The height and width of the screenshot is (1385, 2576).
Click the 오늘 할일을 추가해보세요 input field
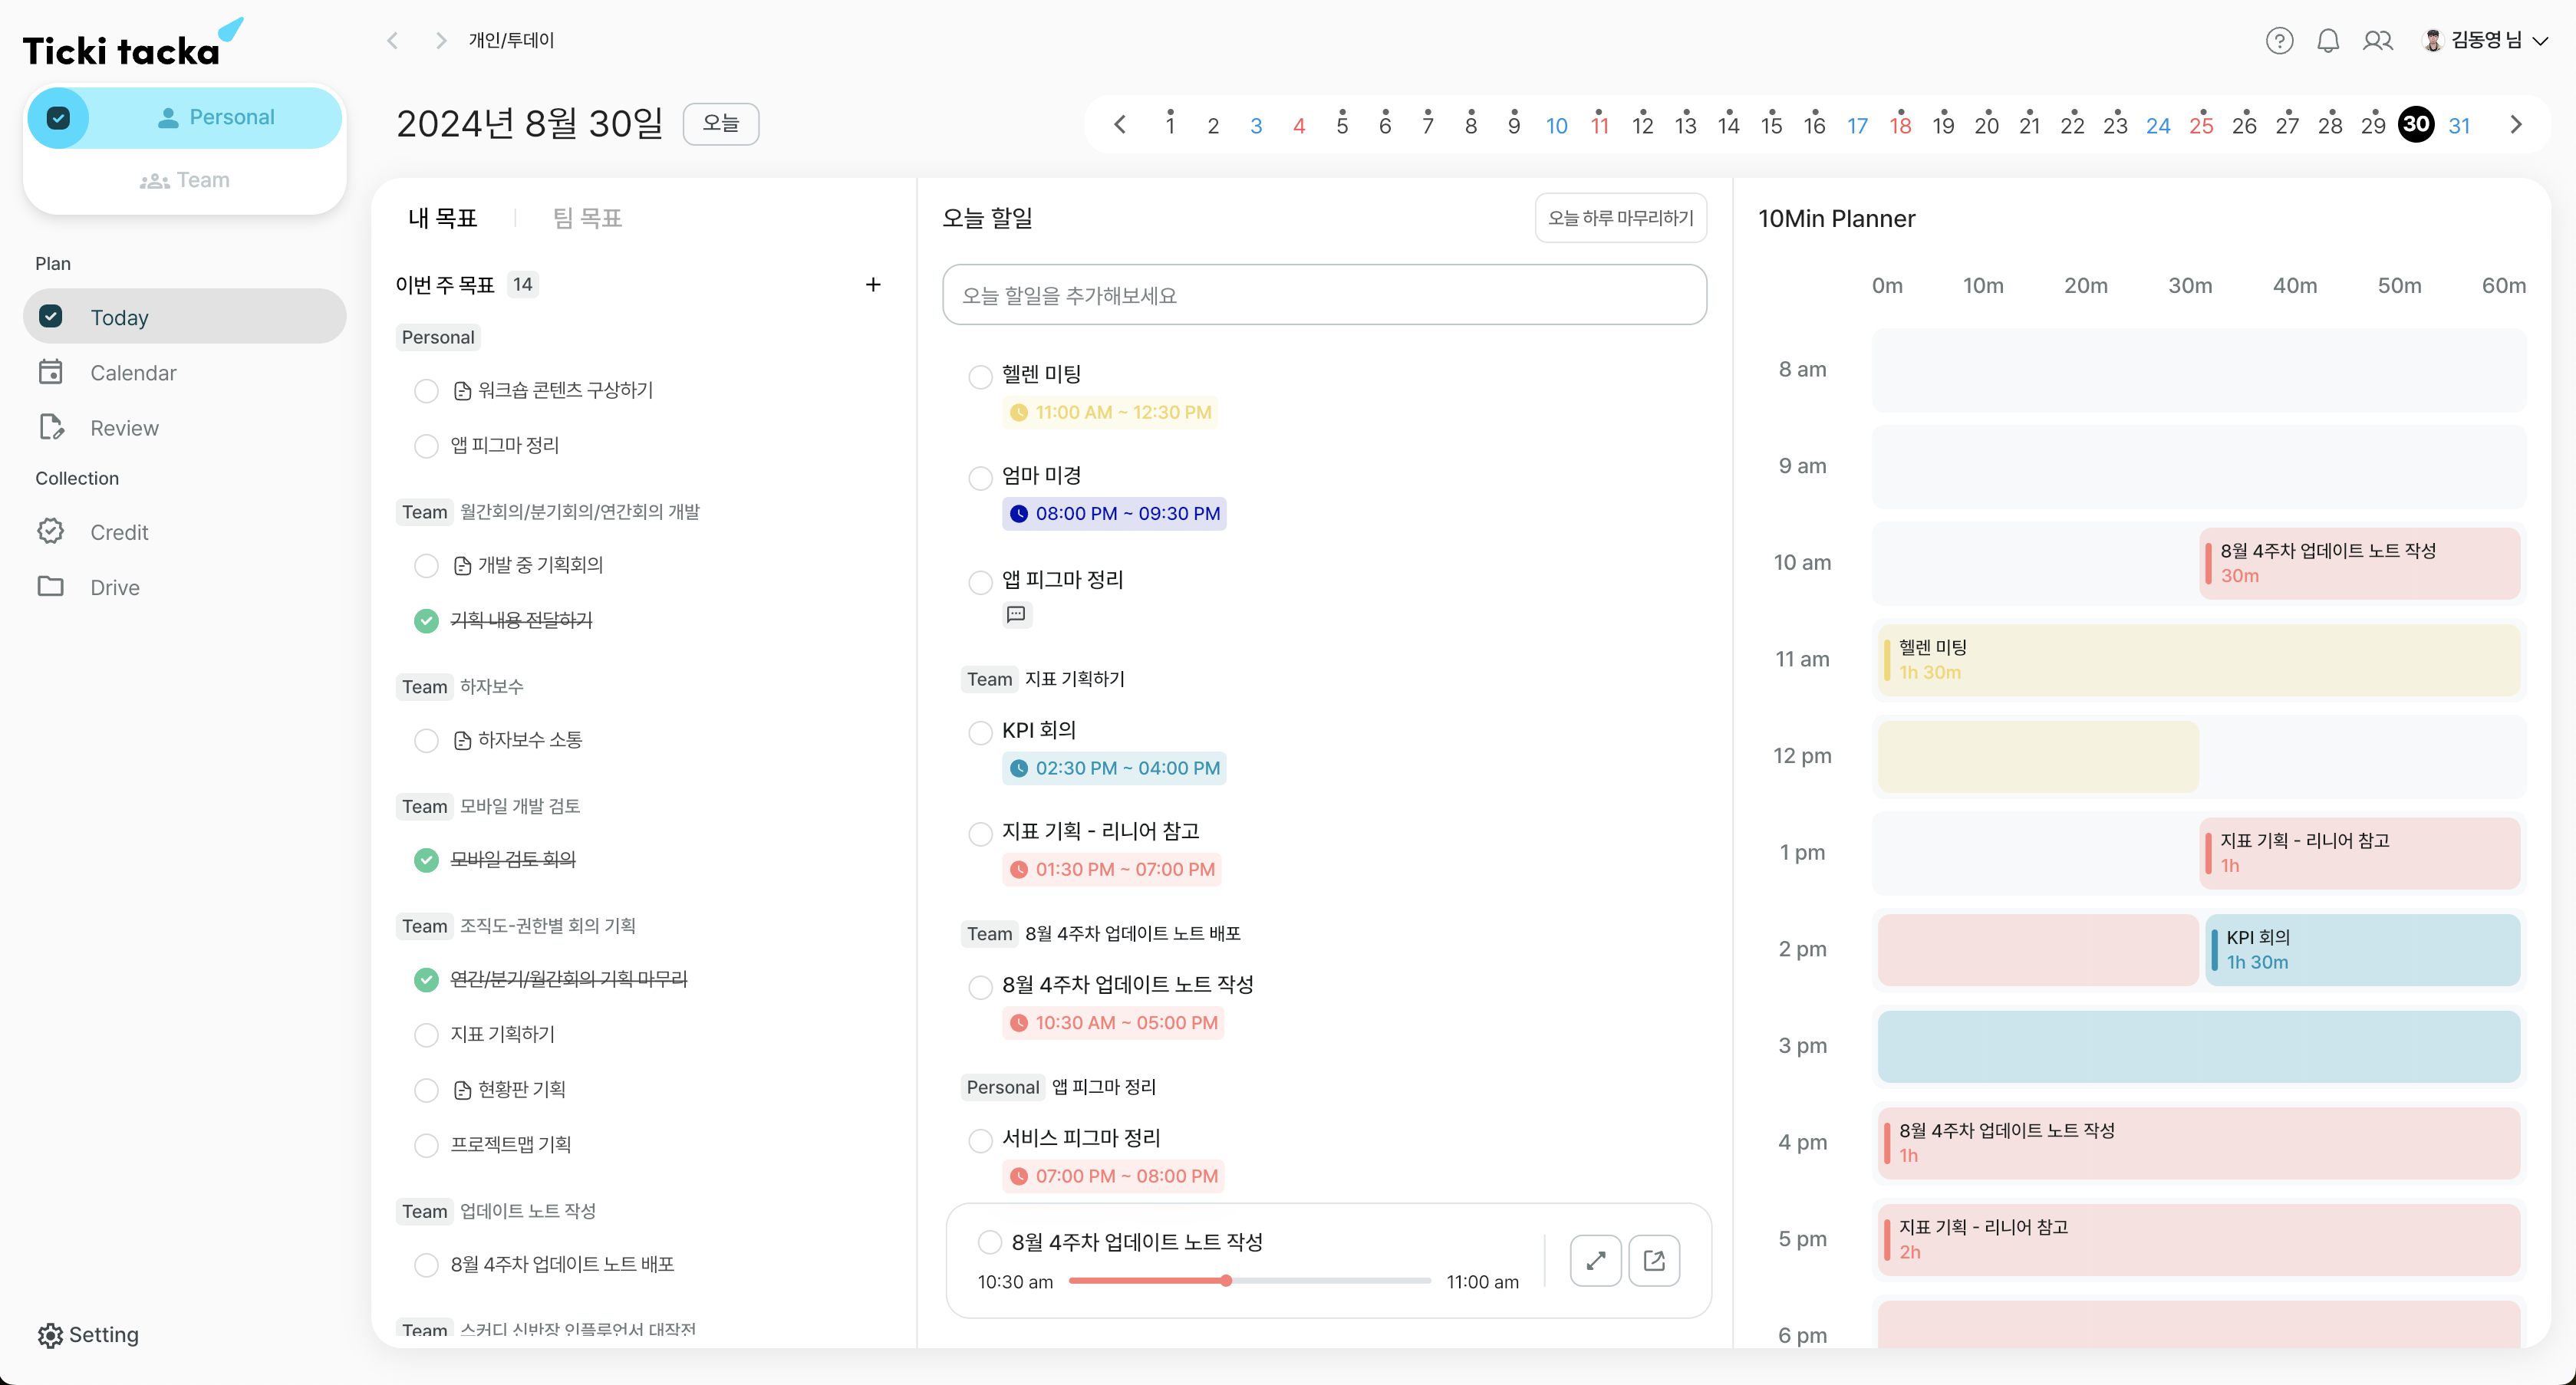coord(1324,295)
